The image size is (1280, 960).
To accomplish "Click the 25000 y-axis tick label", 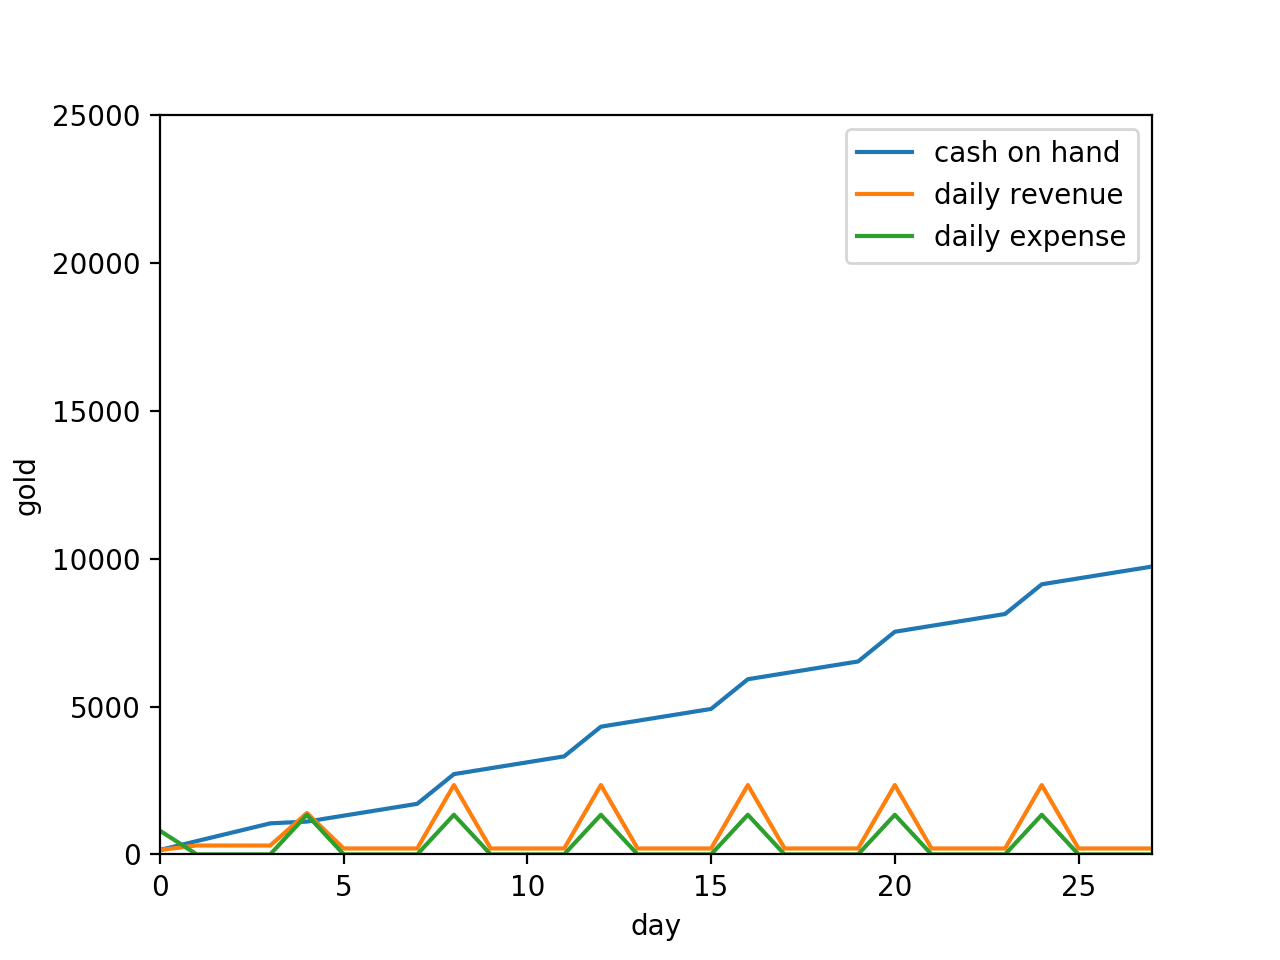I will [98, 116].
